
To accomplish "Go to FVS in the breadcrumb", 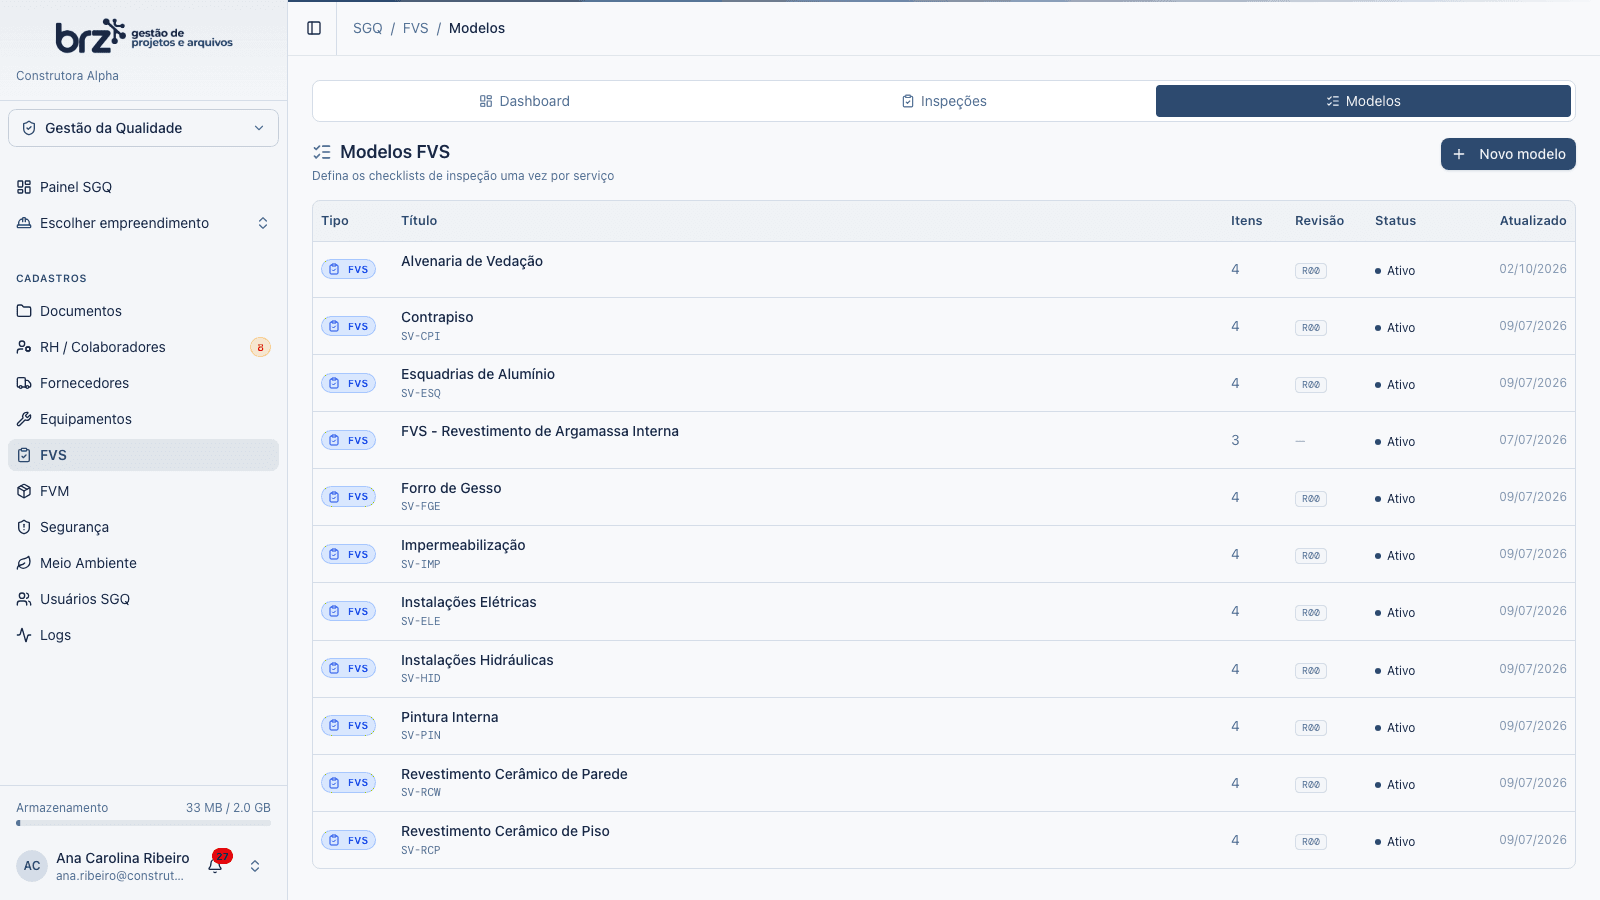I will [416, 28].
